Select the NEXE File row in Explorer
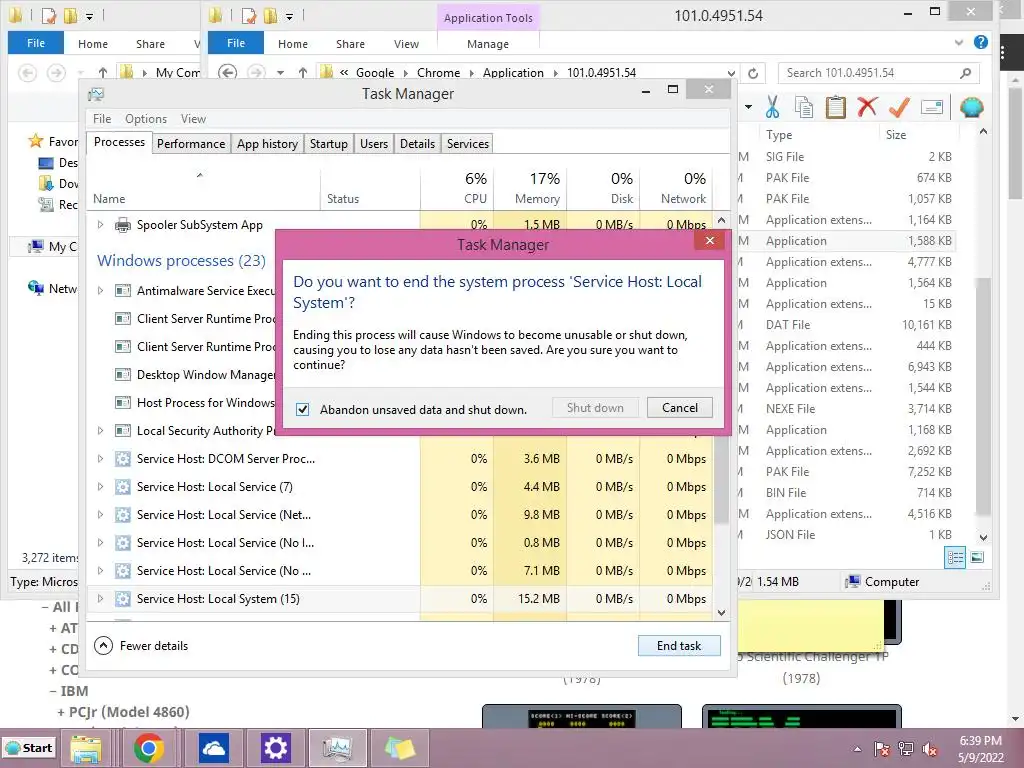Viewport: 1024px width, 768px height. (x=846, y=409)
